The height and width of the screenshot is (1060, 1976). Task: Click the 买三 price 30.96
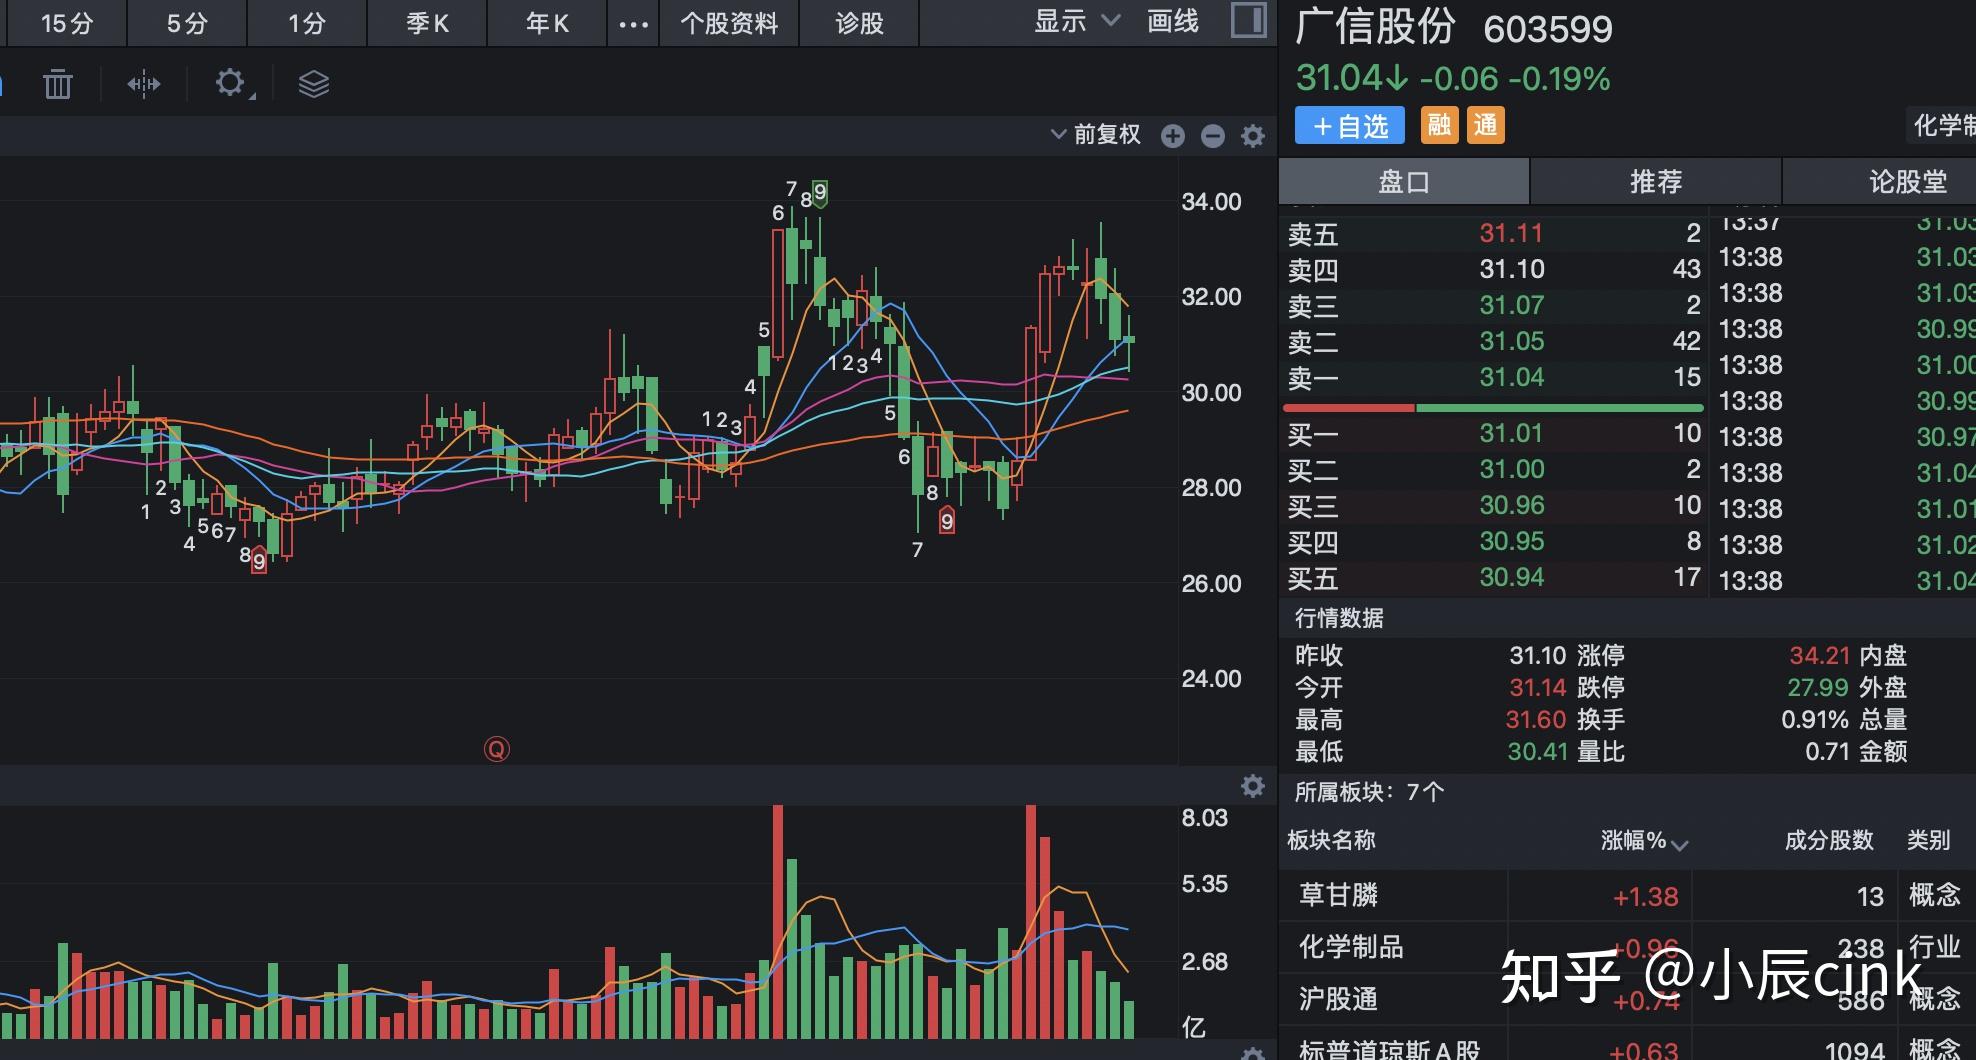[x=1512, y=505]
